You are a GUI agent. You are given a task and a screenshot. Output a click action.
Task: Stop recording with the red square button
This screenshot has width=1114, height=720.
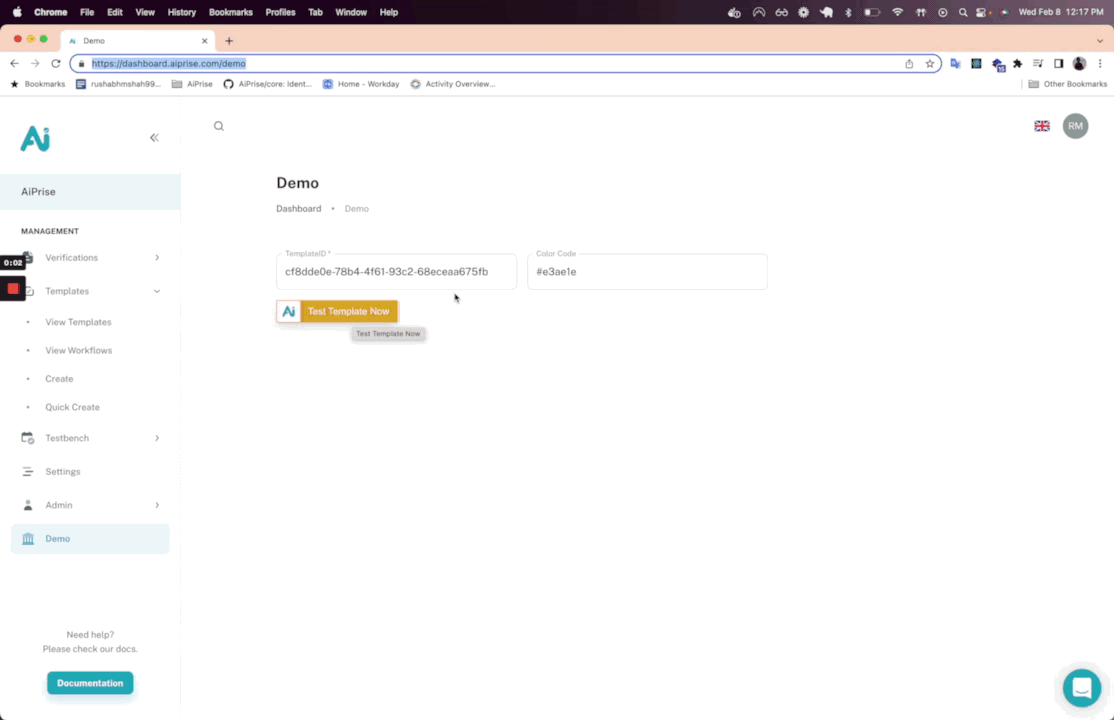click(13, 289)
